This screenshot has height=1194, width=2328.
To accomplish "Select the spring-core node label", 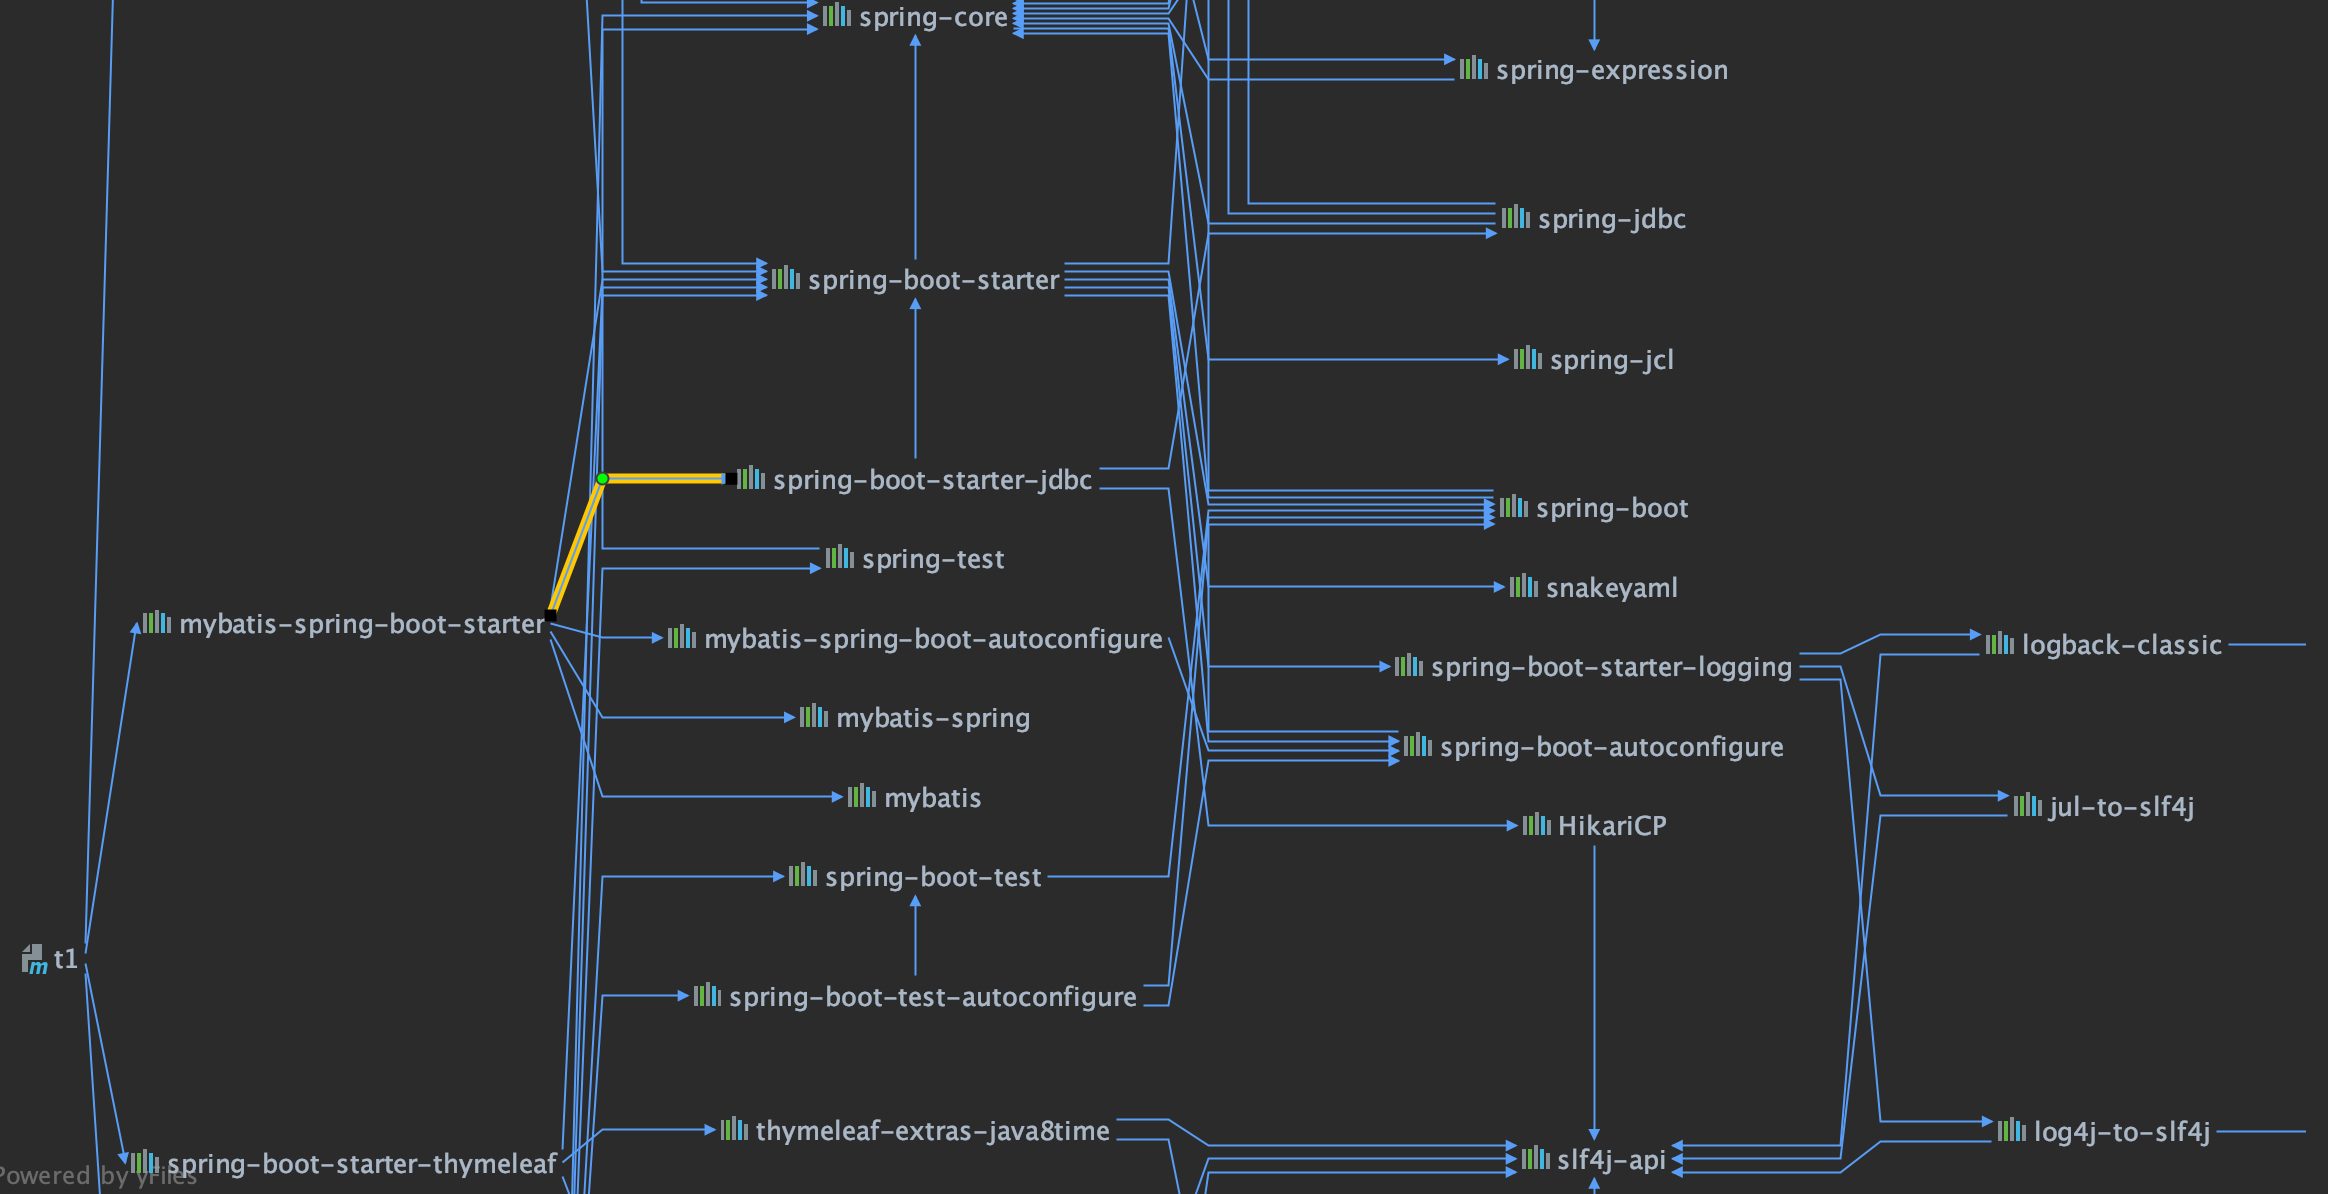I will tap(933, 17).
